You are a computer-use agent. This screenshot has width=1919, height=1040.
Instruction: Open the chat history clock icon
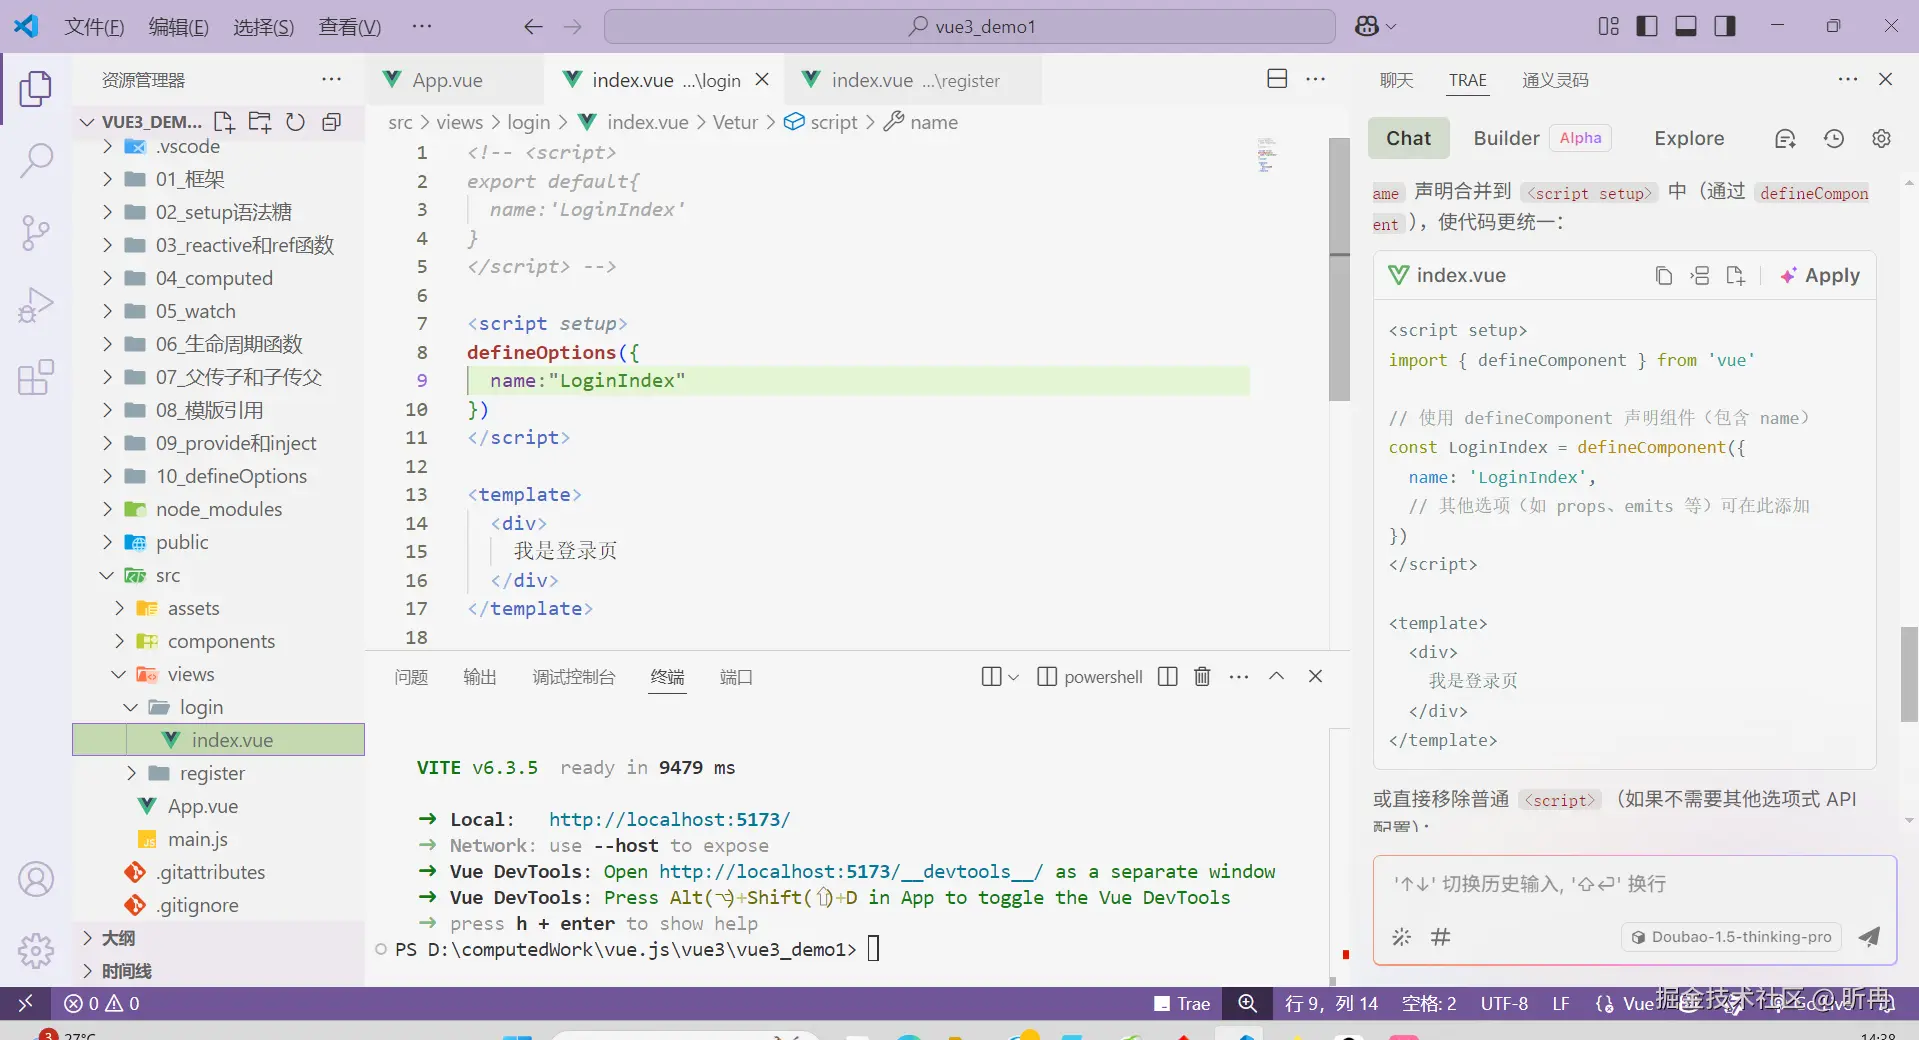pos(1833,139)
